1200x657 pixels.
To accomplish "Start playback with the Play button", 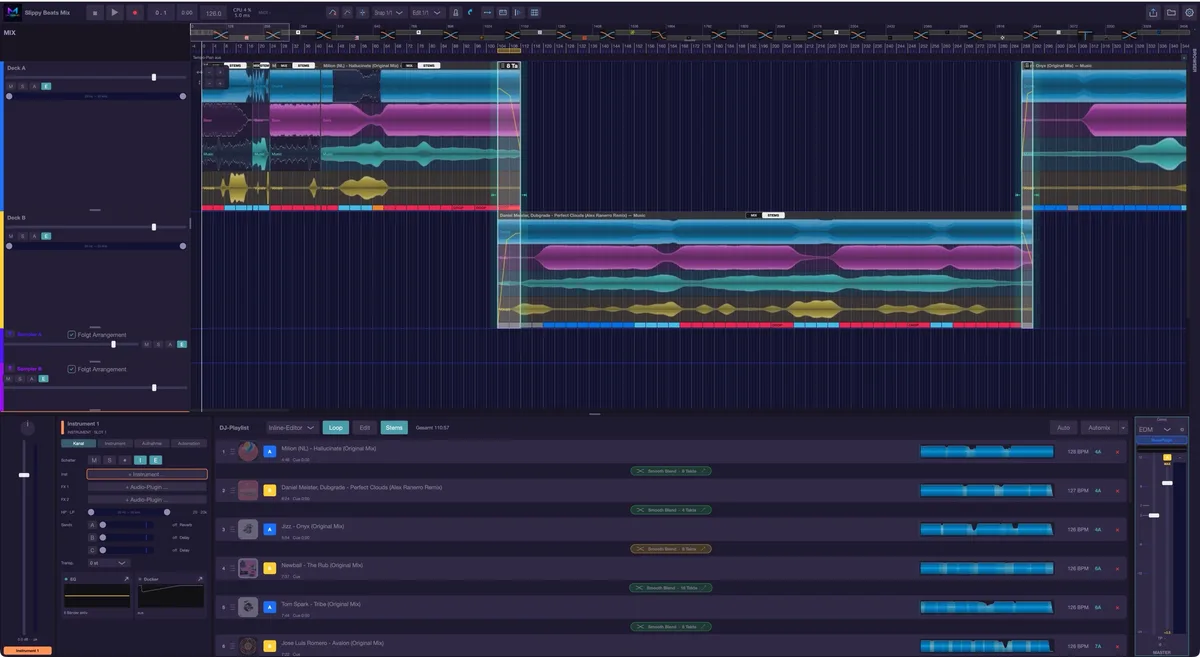I will pos(114,12).
